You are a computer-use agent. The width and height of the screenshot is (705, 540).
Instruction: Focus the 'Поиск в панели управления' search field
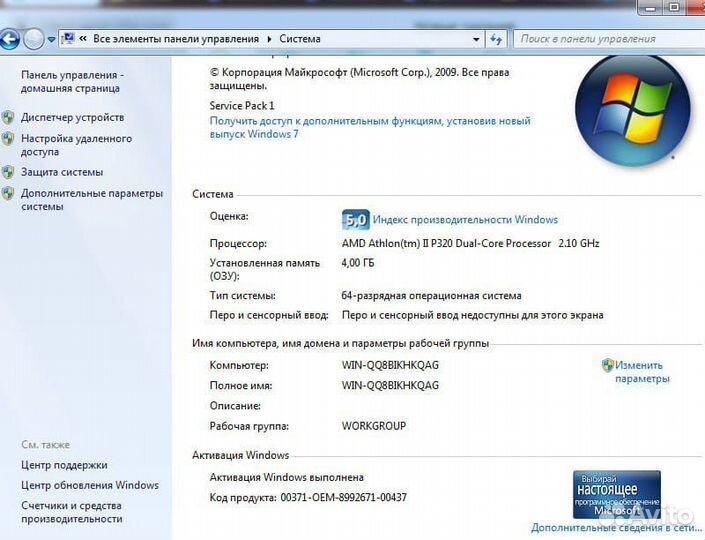tap(609, 39)
